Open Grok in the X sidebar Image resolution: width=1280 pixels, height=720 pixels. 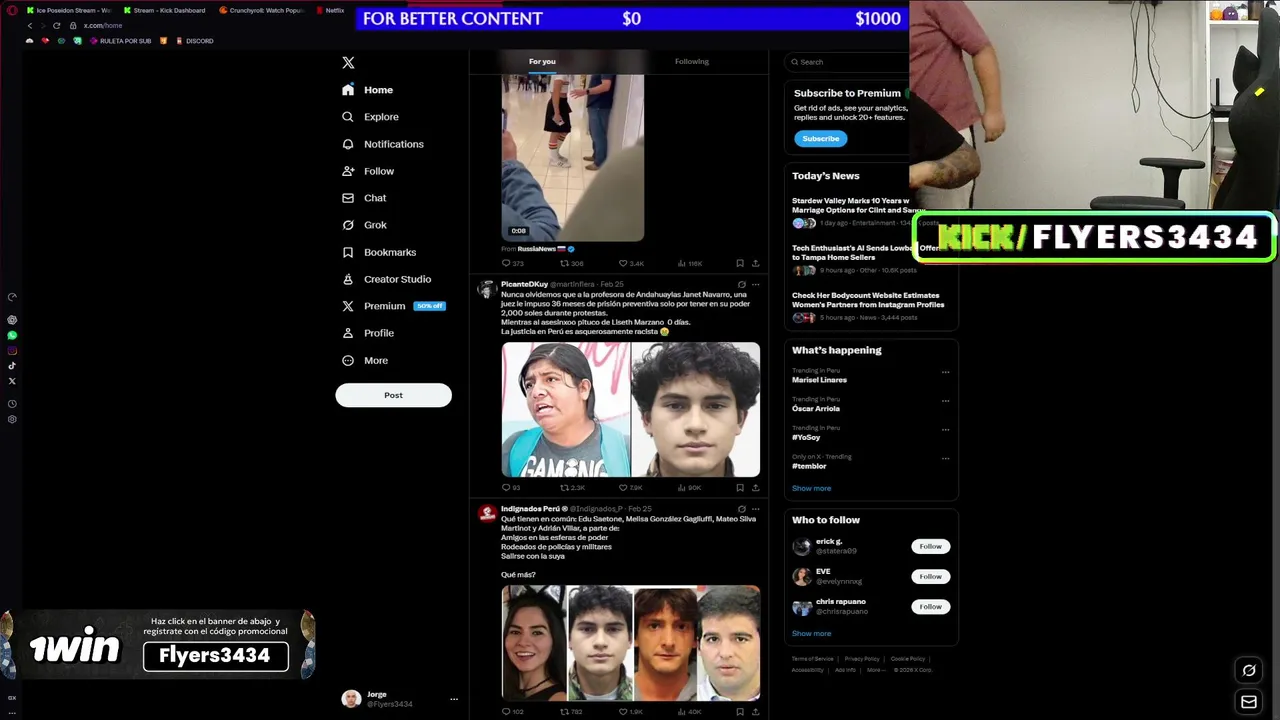(x=364, y=225)
